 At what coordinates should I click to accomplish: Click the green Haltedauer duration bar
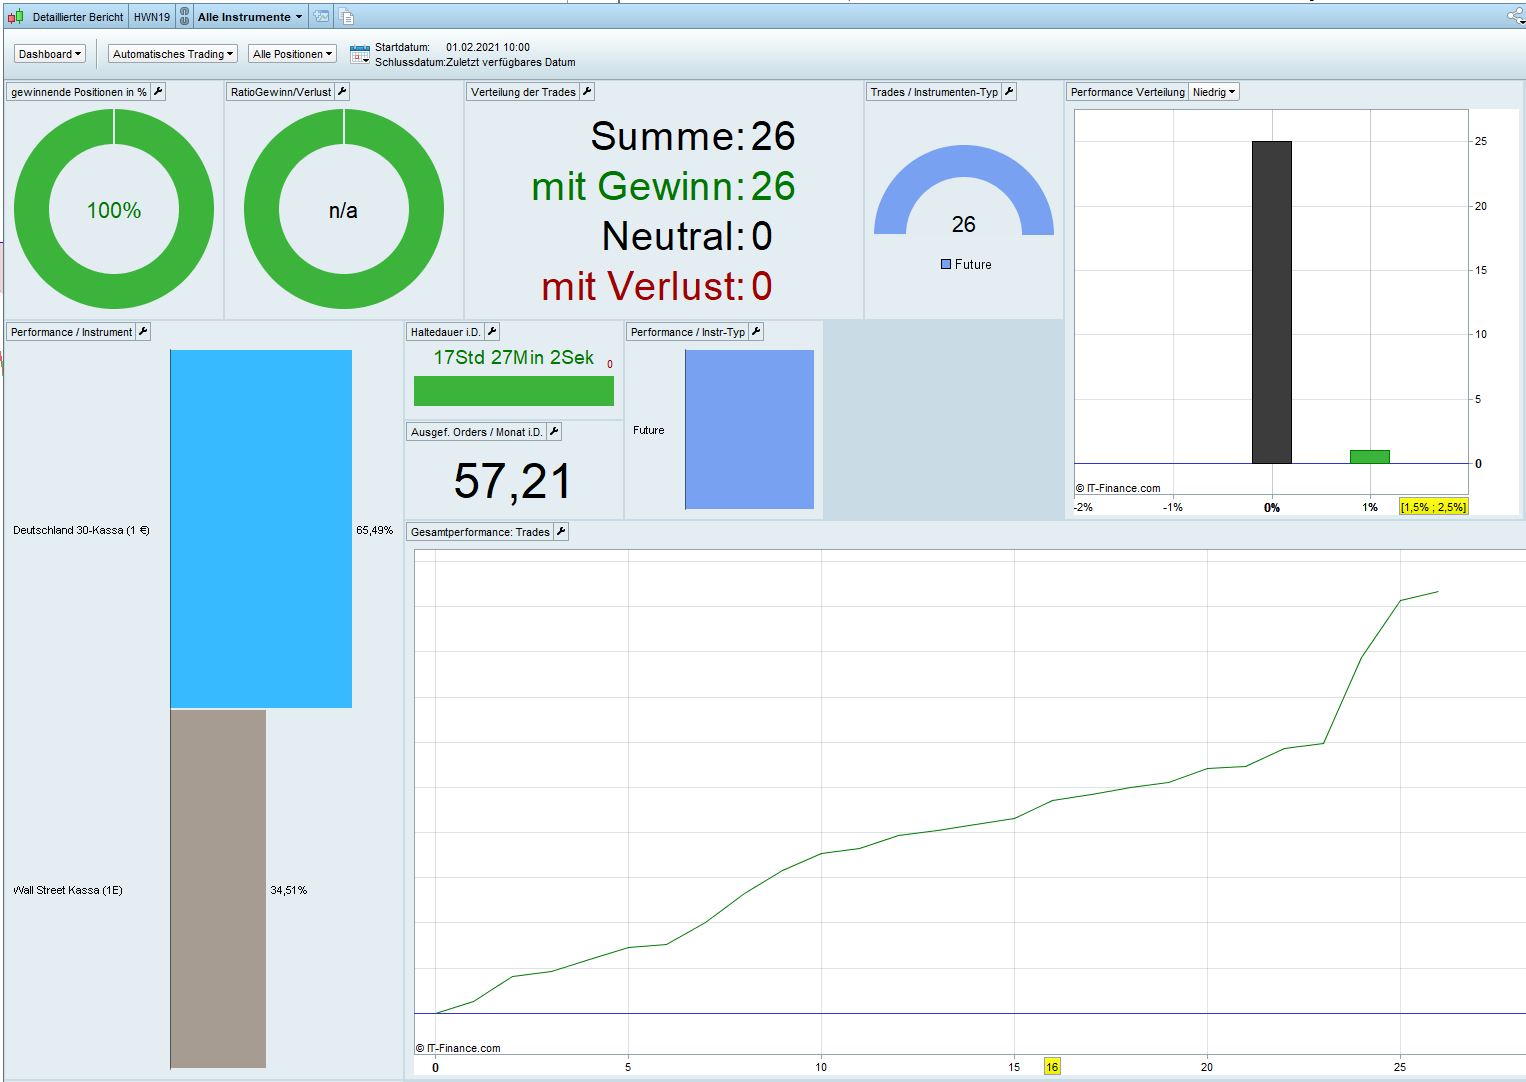(514, 391)
